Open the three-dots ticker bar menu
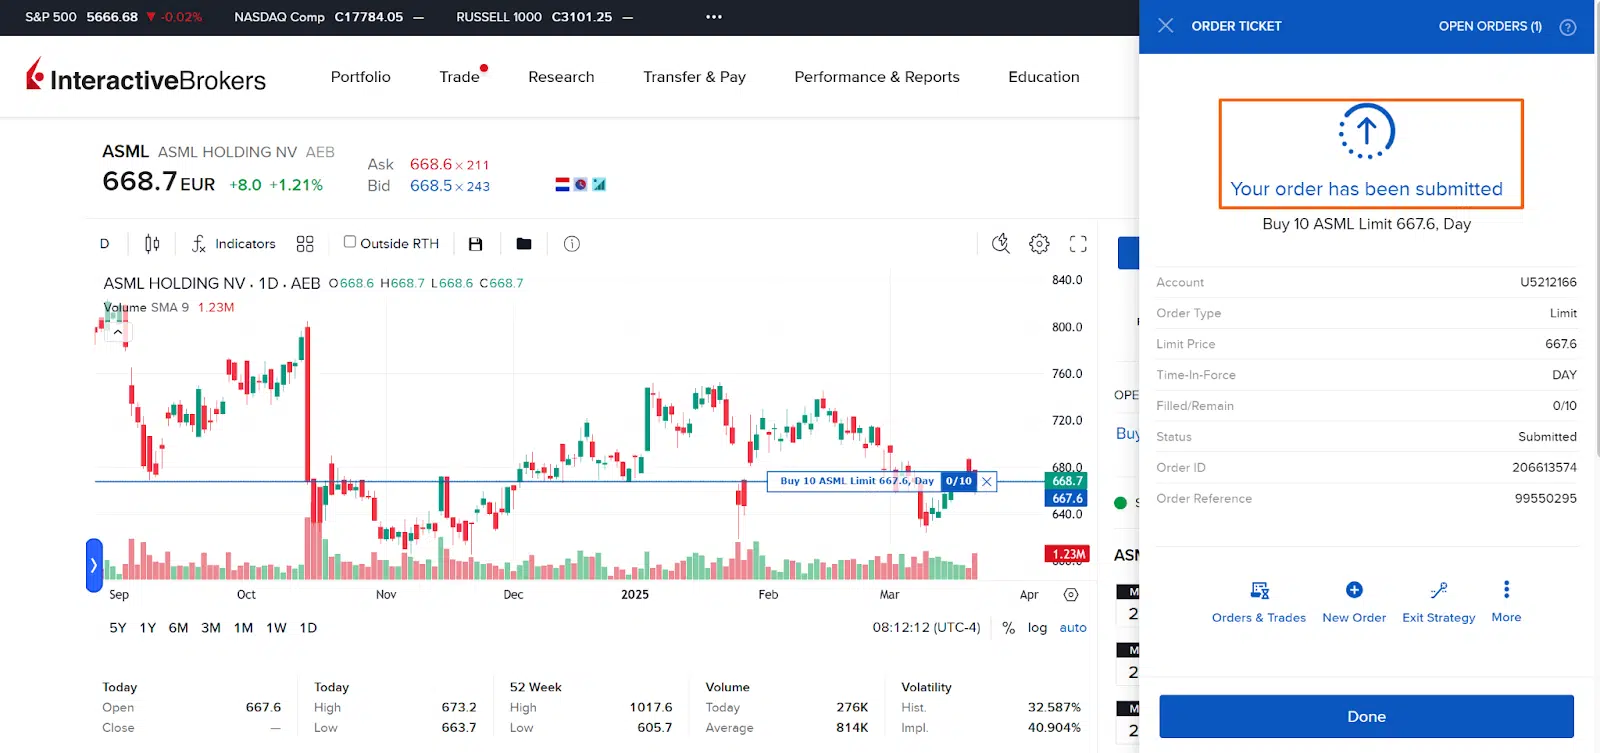Viewport: 1600px width, 753px height. (x=714, y=17)
